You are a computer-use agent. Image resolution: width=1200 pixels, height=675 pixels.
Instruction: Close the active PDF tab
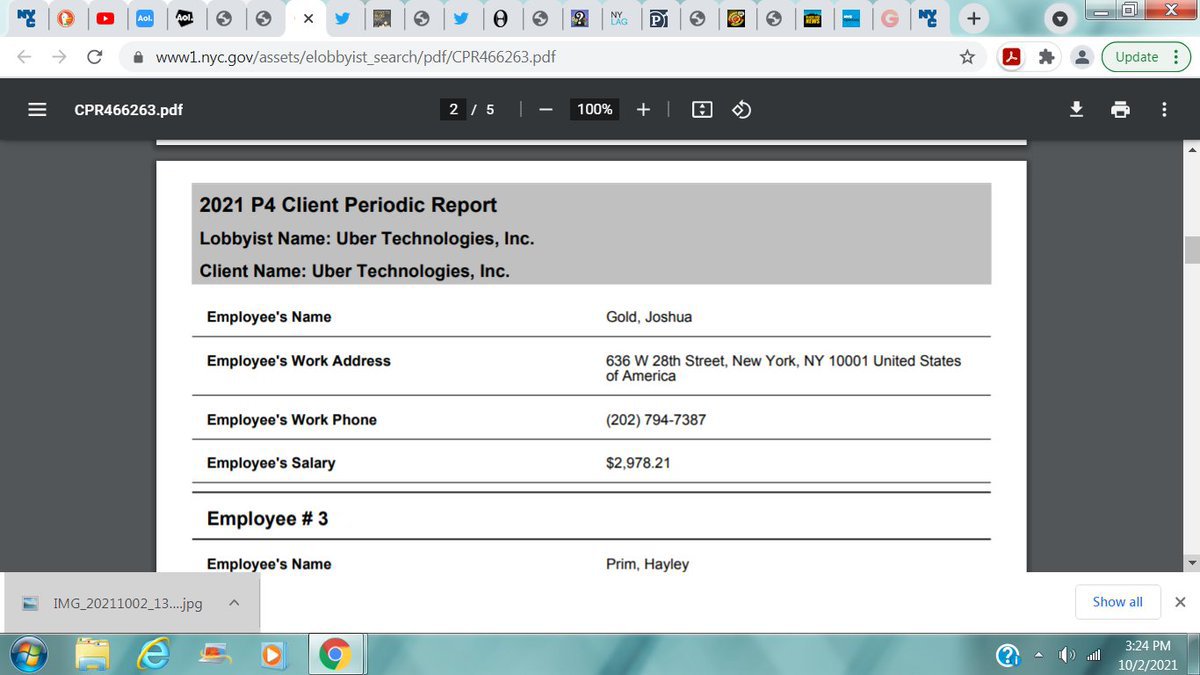coord(308,19)
